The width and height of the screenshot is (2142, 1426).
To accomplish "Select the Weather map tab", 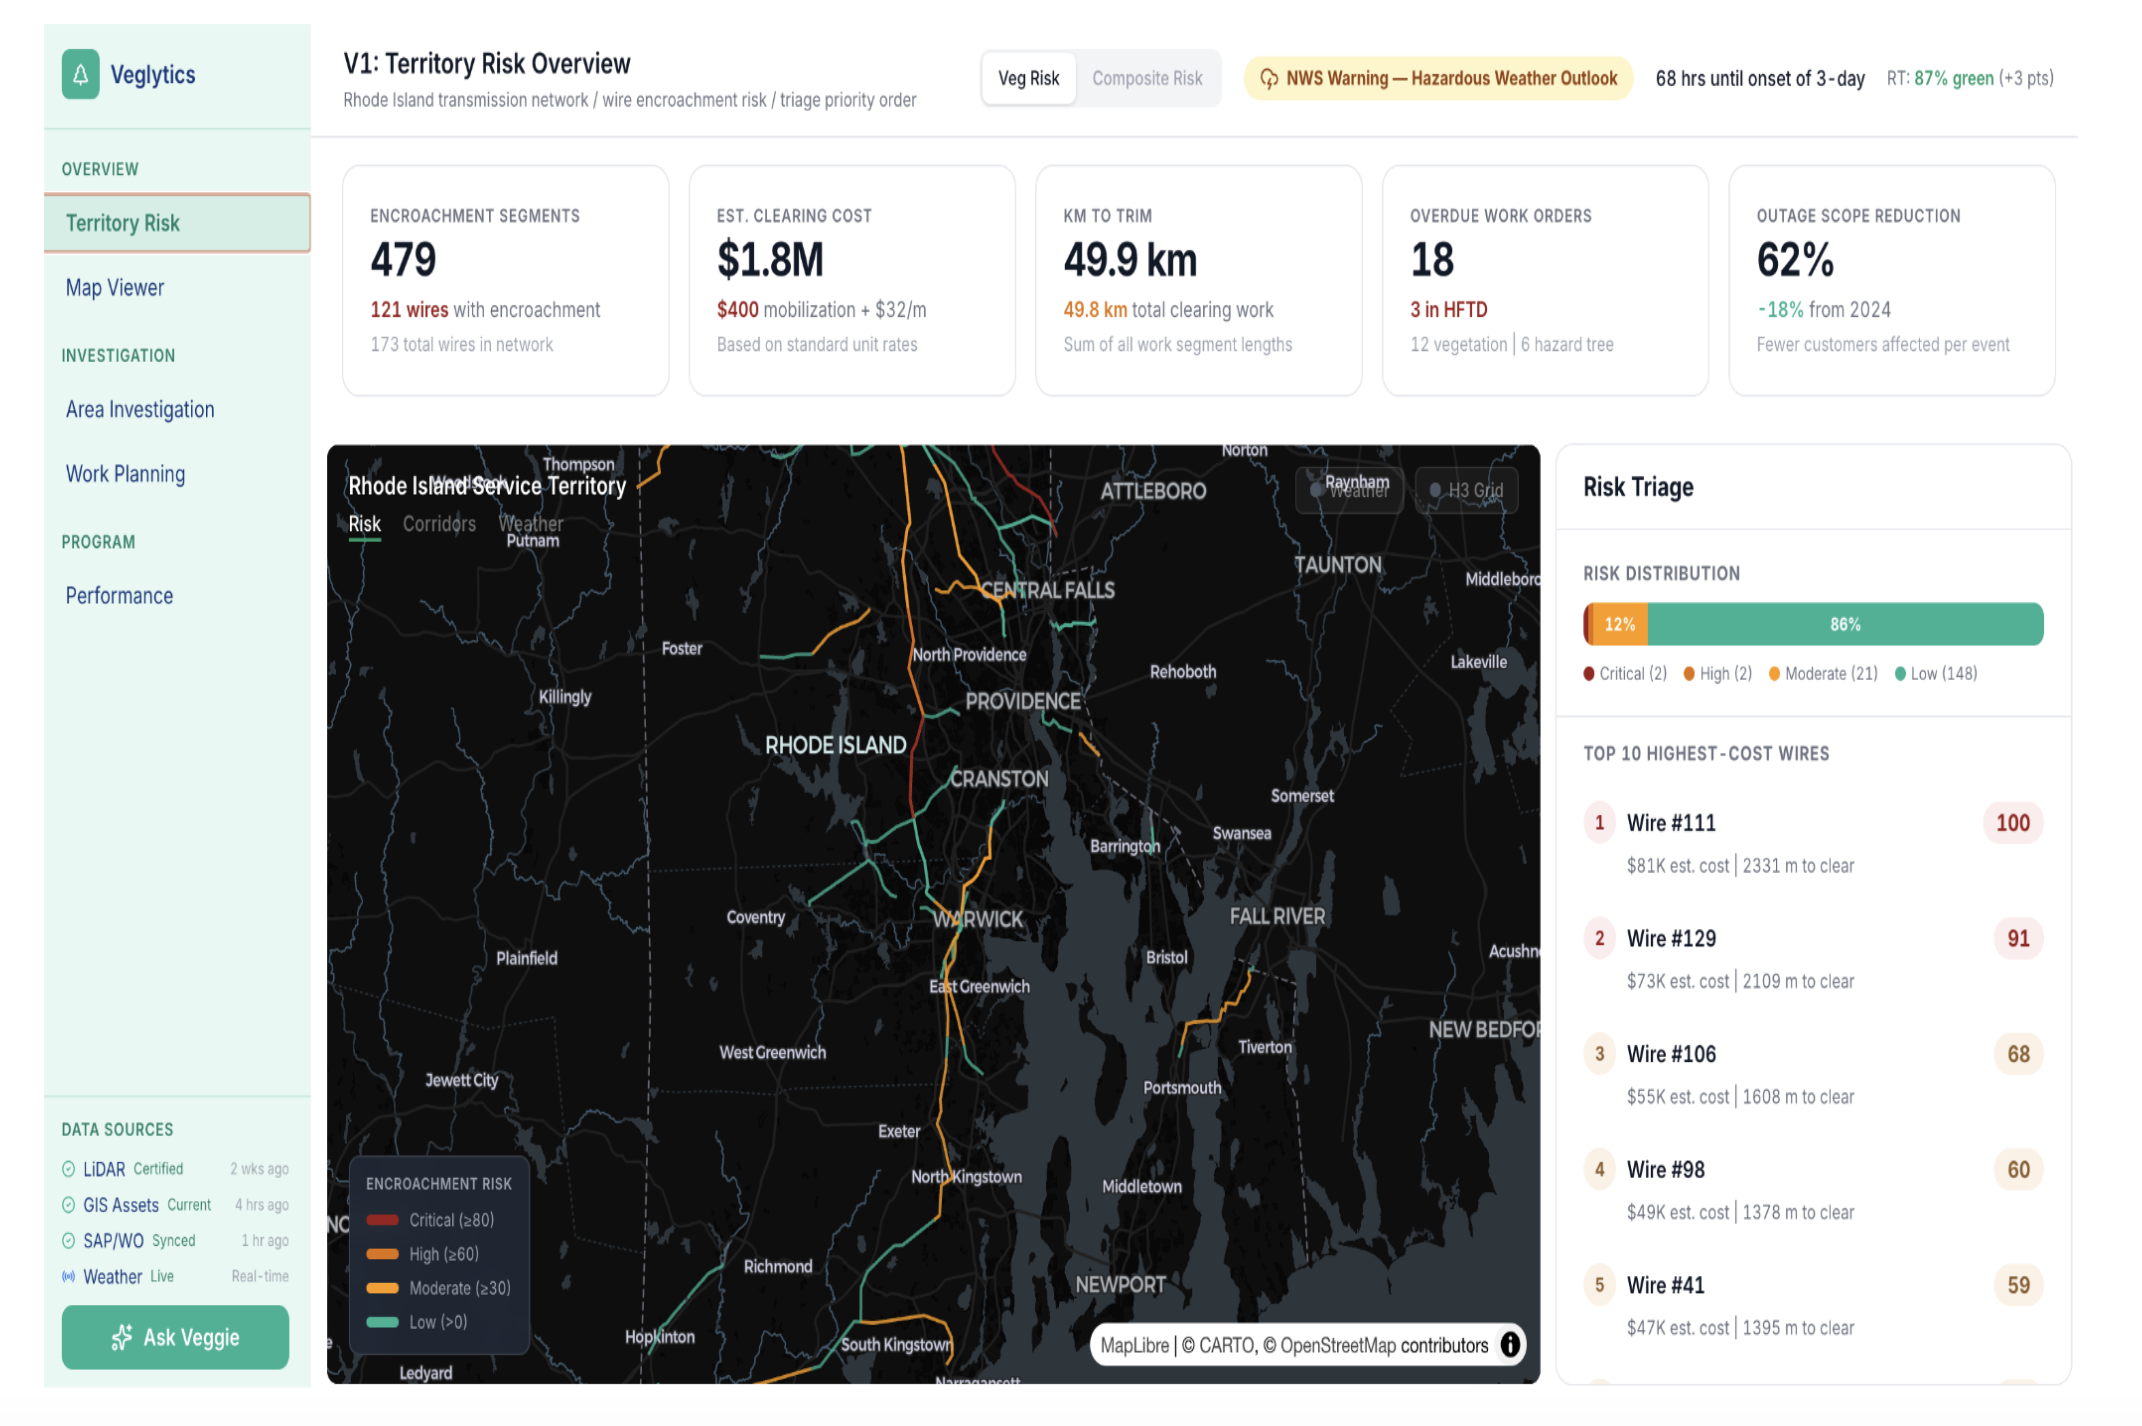I will click(x=531, y=524).
